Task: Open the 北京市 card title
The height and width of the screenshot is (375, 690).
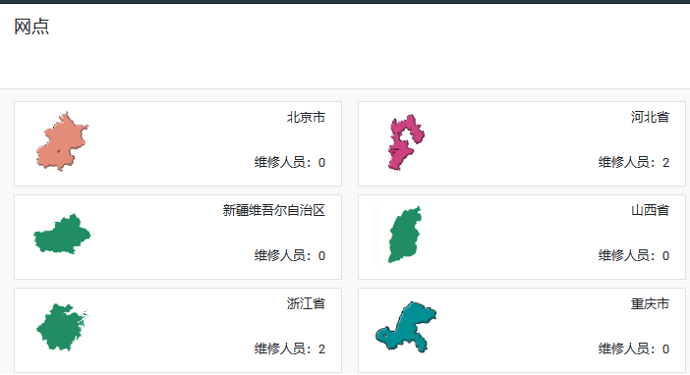Action: 306,118
